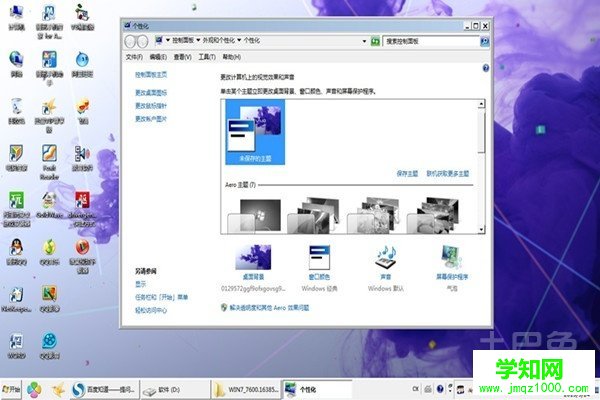Open Window Color (窗口颜色) settings
The image size is (600, 400).
click(x=319, y=263)
